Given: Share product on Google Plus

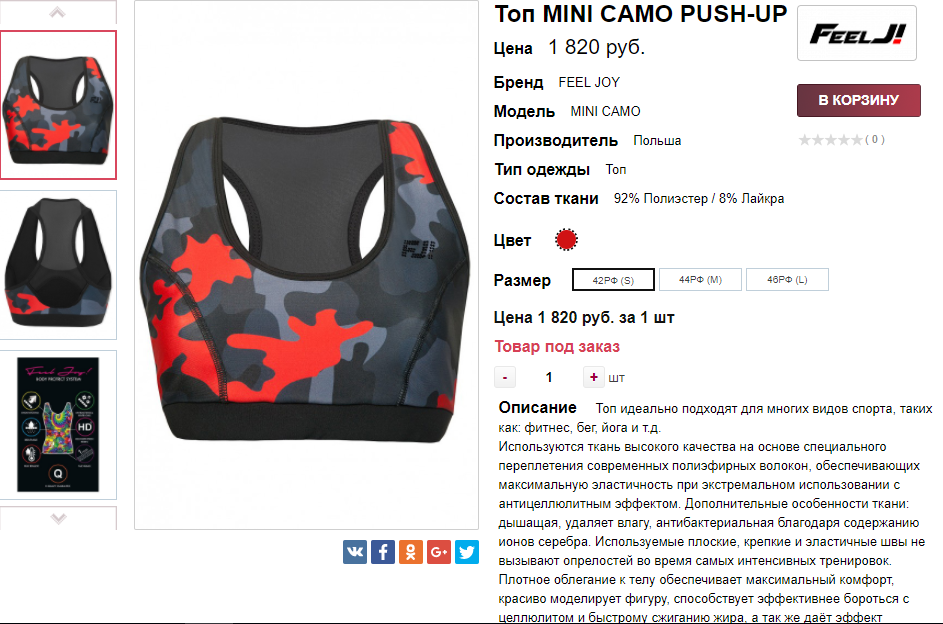Looking at the screenshot, I should point(439,552).
